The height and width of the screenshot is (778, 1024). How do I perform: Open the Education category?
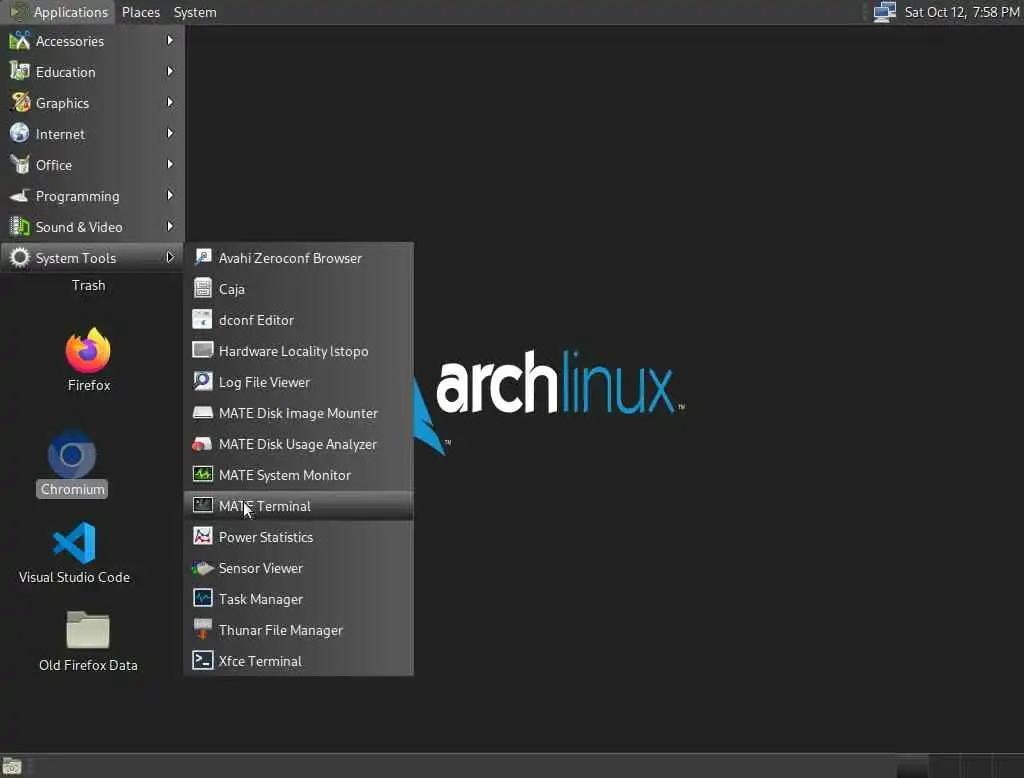pos(92,72)
